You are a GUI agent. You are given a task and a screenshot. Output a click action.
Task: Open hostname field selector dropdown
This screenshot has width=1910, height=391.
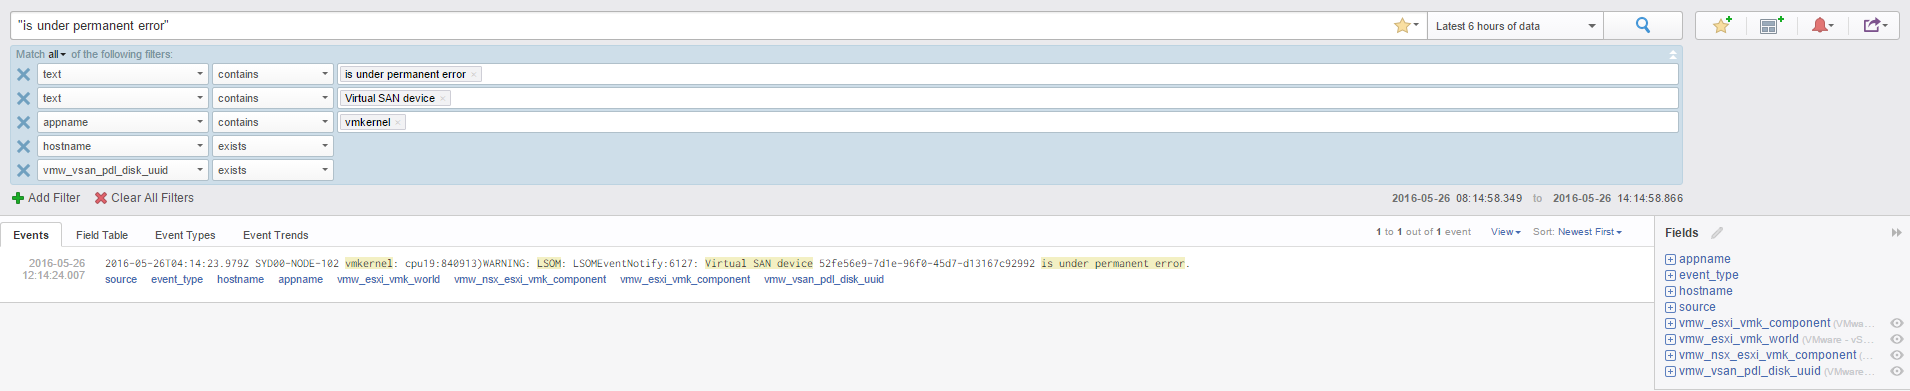coord(123,146)
